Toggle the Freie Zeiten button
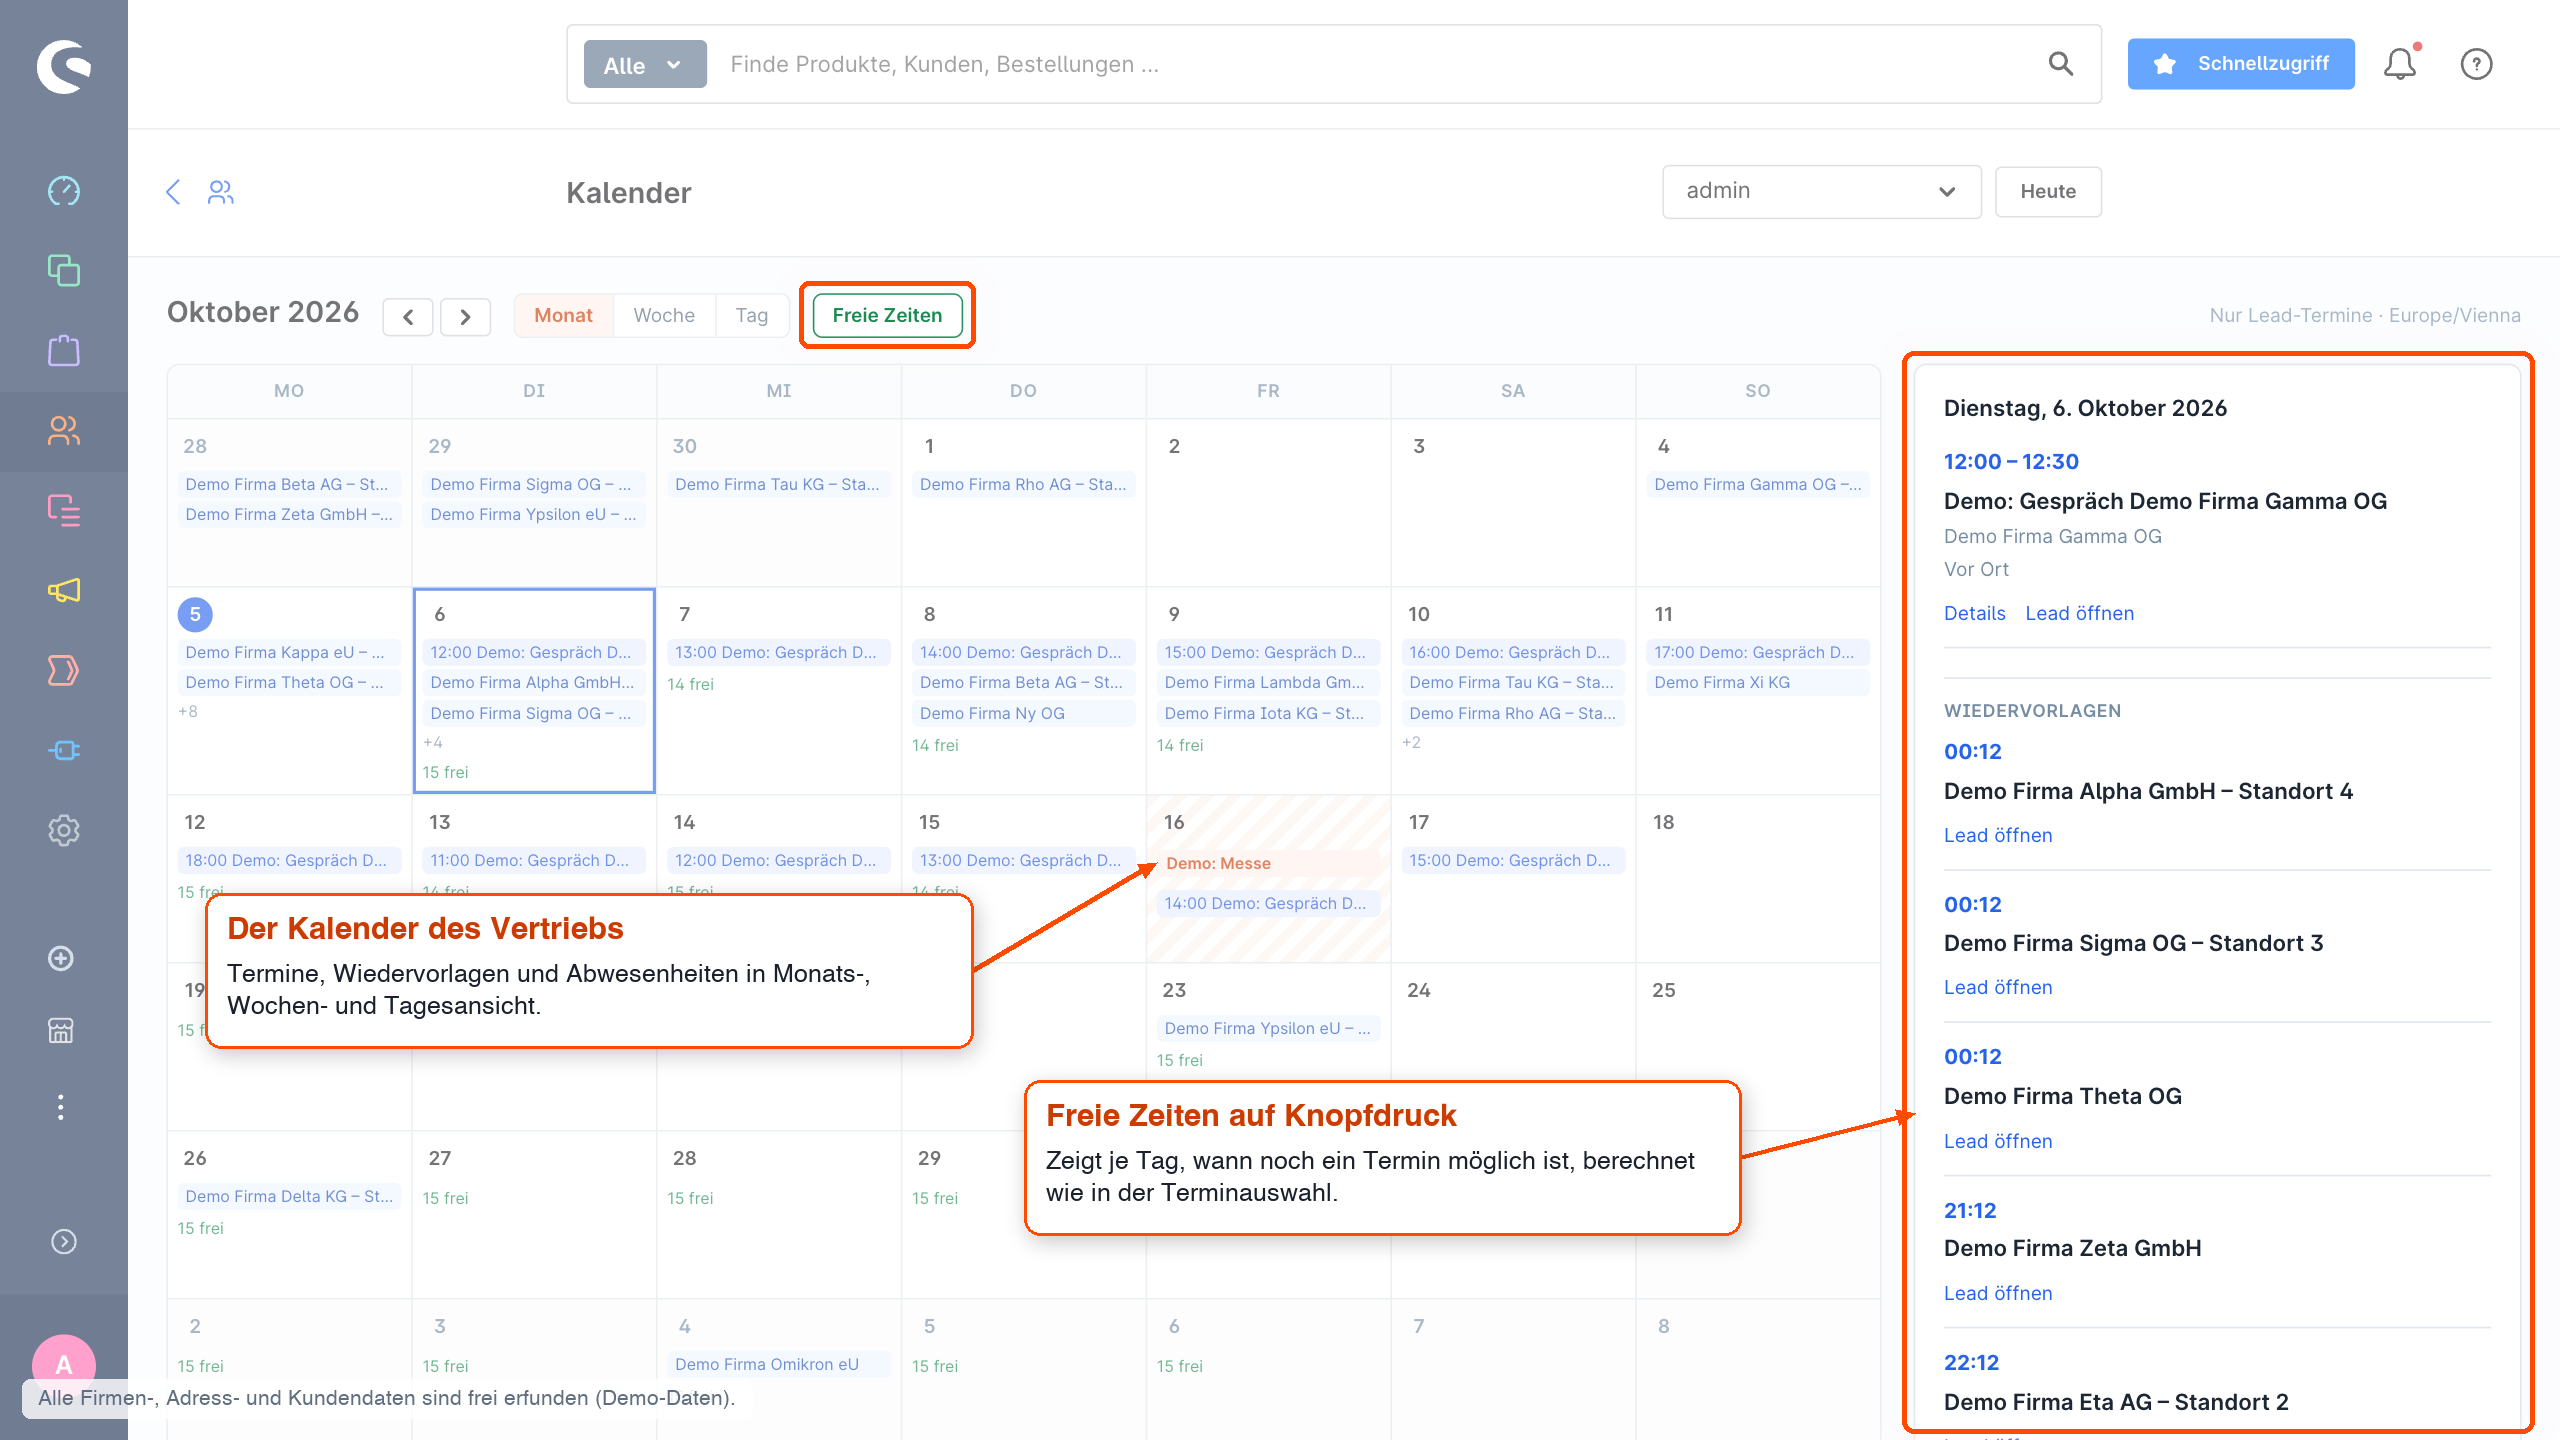The height and width of the screenshot is (1440, 2560). click(x=887, y=315)
